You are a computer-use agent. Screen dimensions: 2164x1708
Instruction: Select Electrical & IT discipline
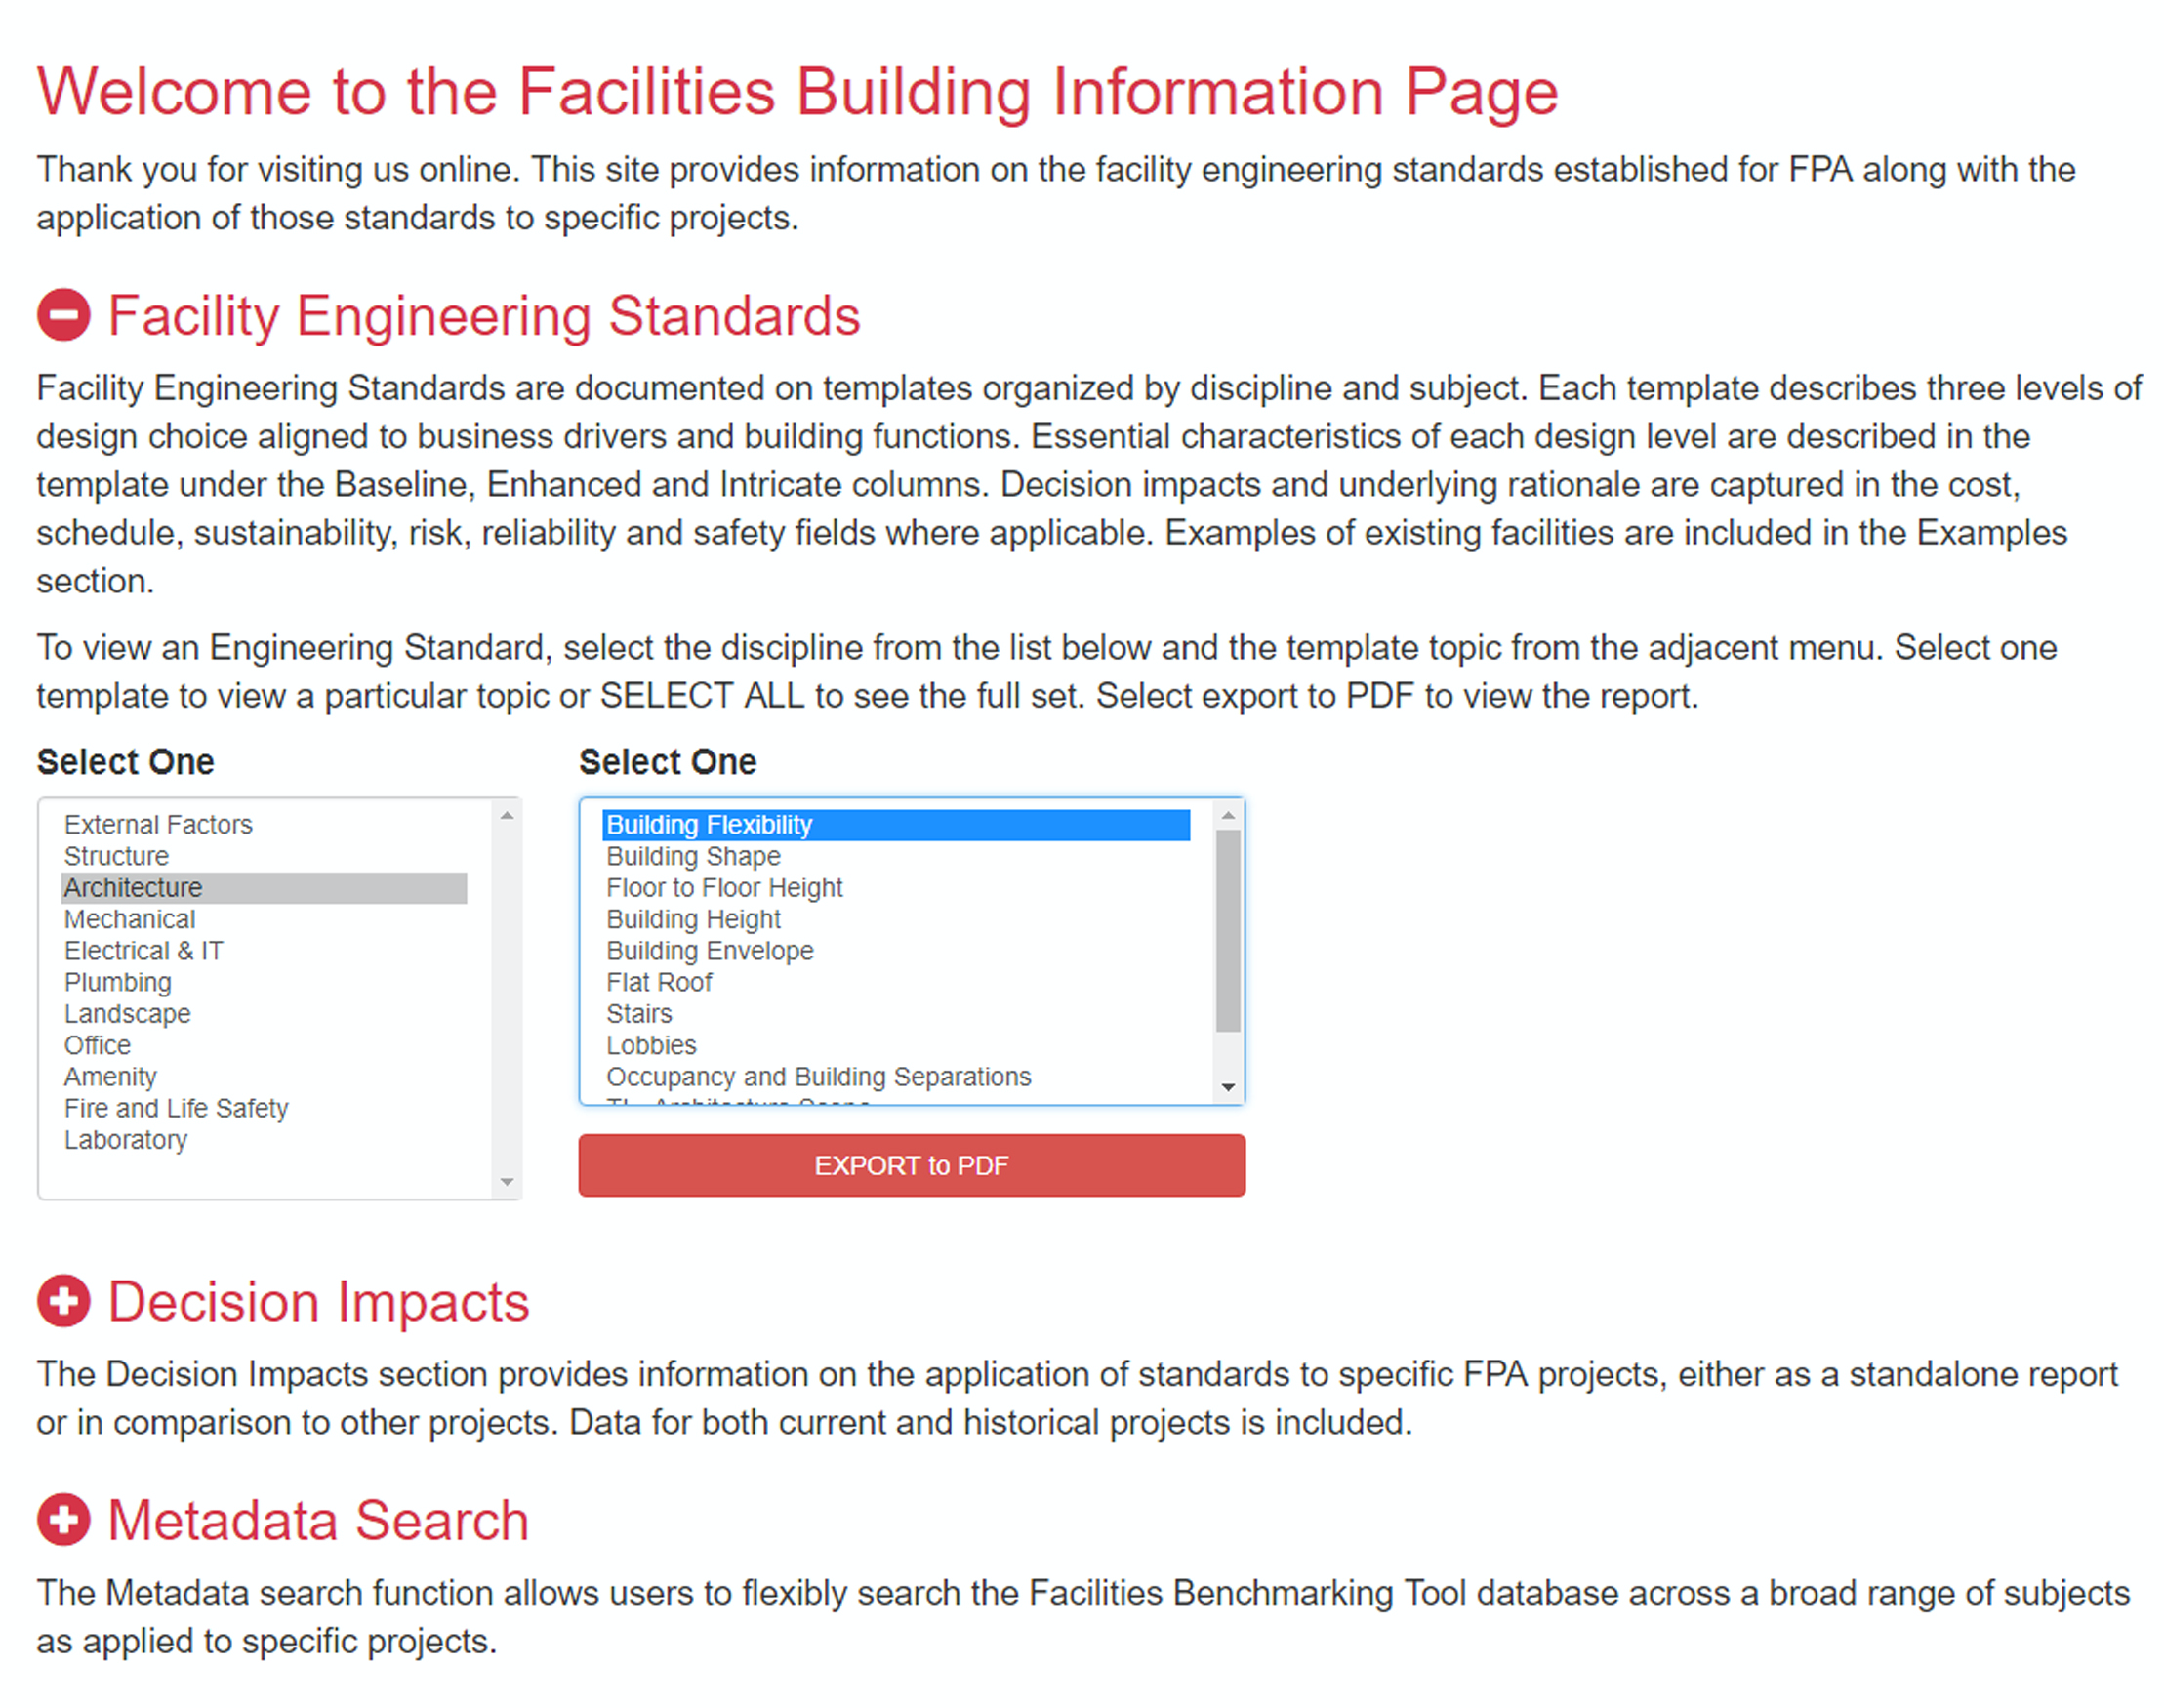pyautogui.click(x=144, y=951)
